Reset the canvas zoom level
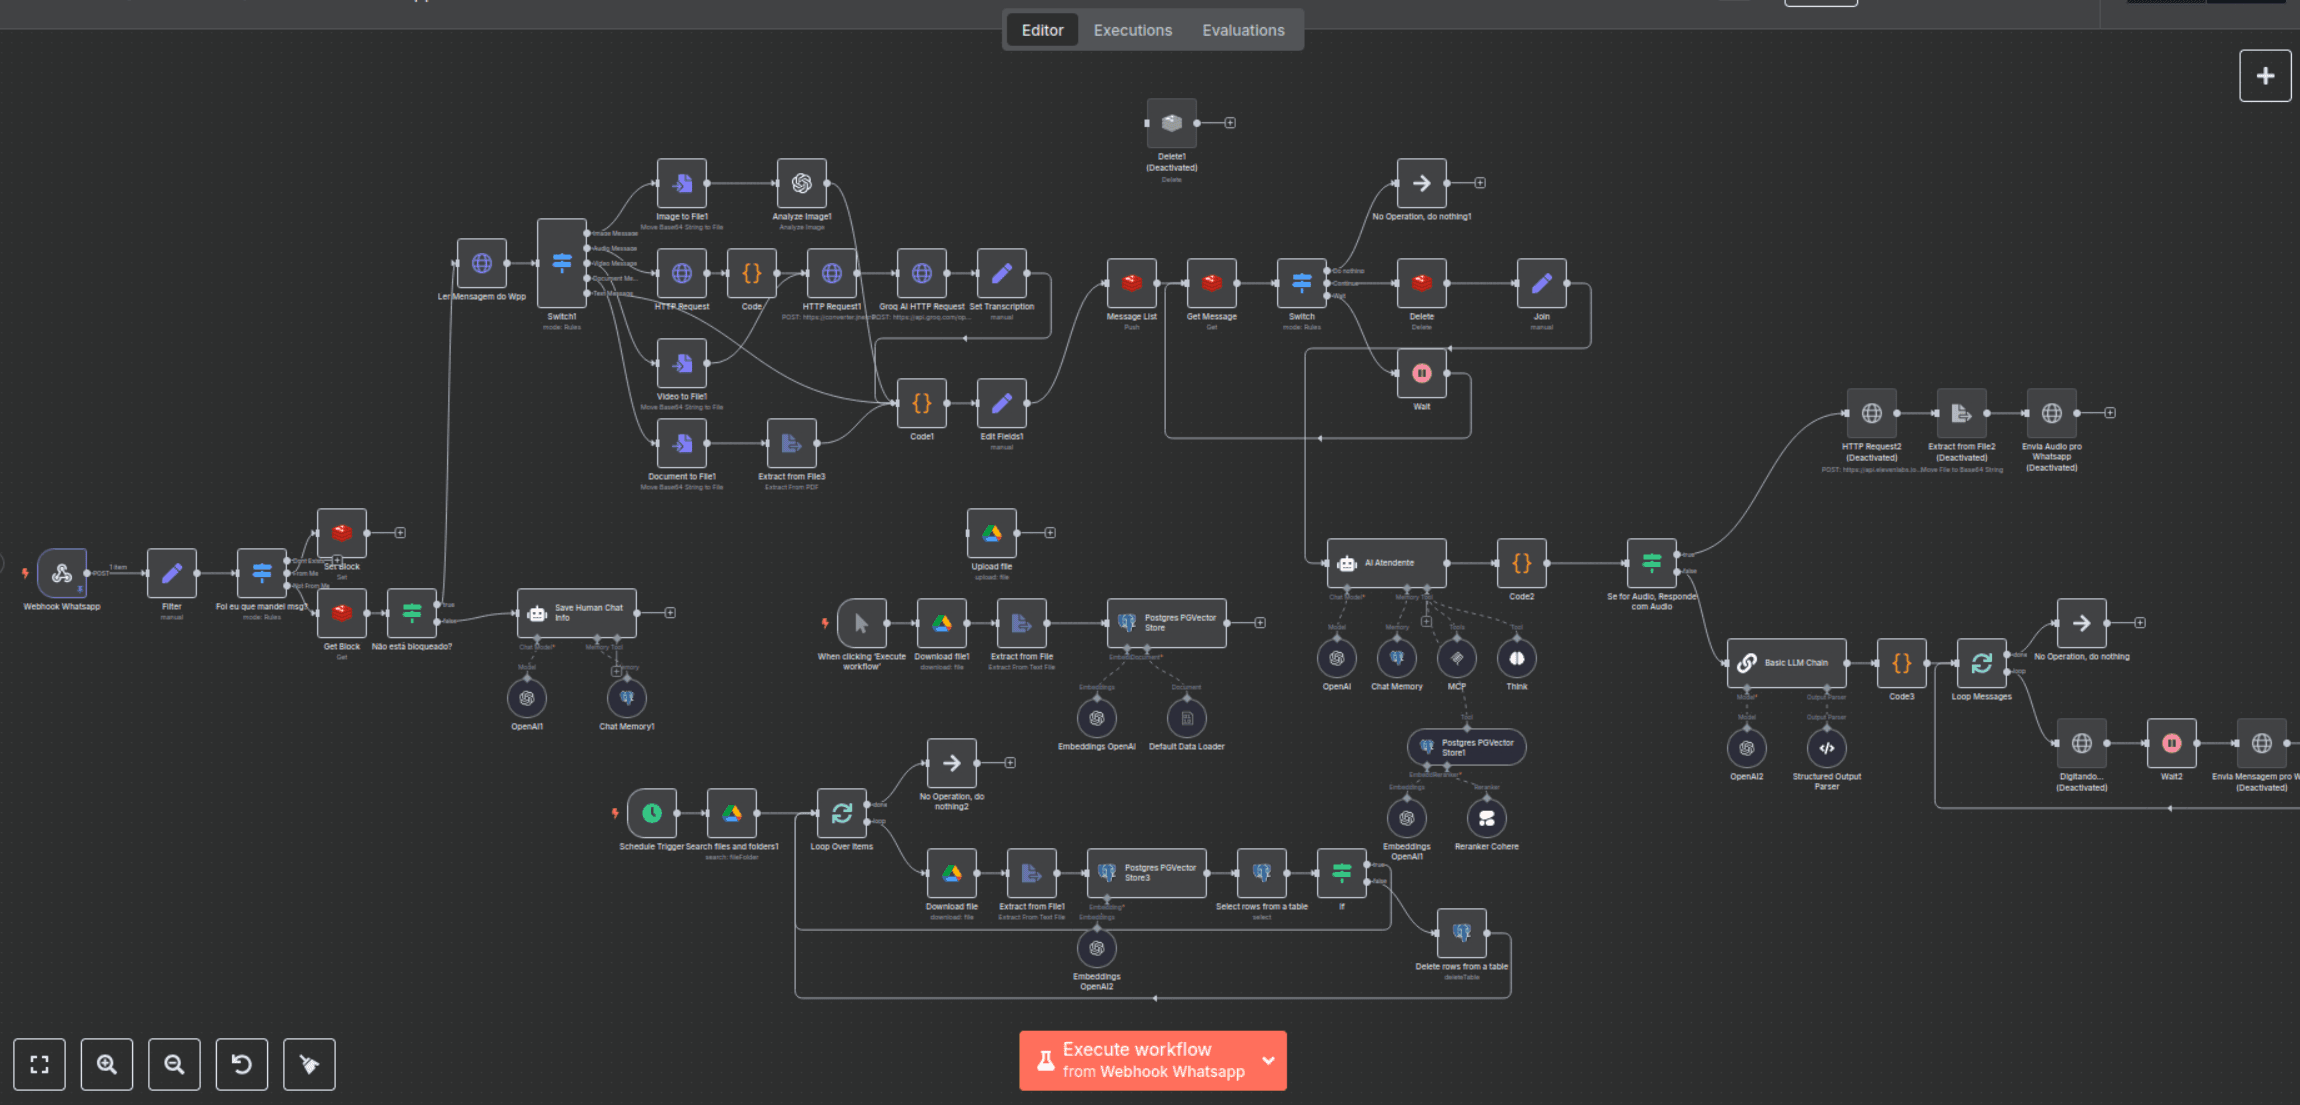Viewport: 2300px width, 1105px height. (242, 1064)
